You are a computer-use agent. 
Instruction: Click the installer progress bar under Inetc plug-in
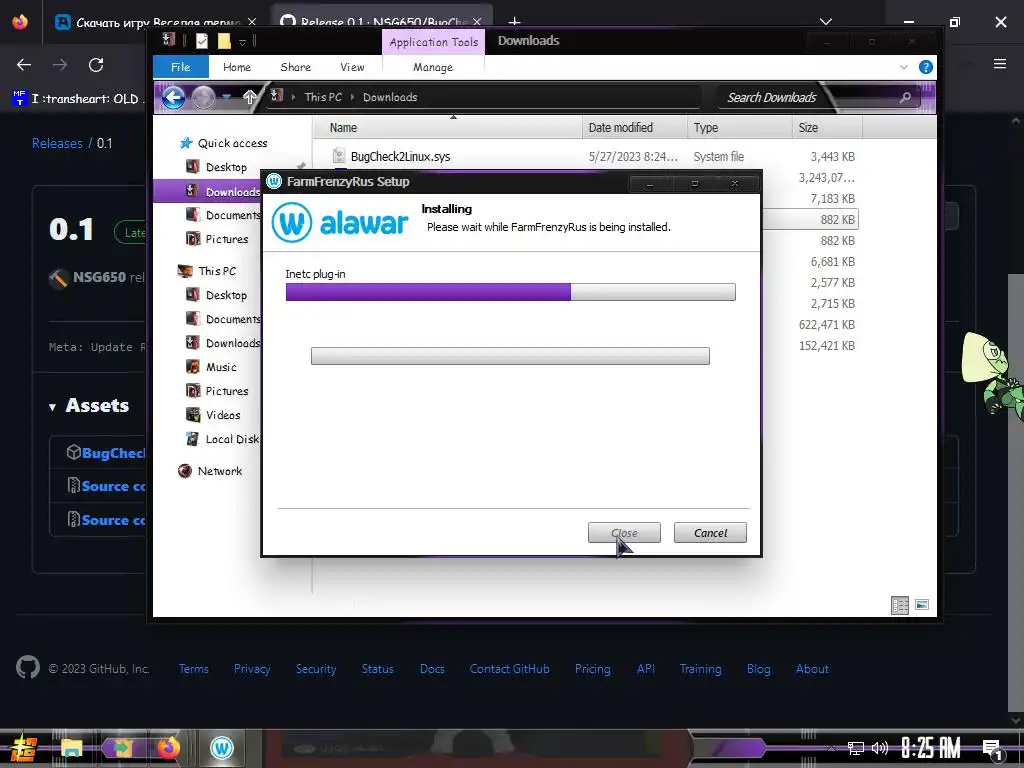(x=510, y=292)
